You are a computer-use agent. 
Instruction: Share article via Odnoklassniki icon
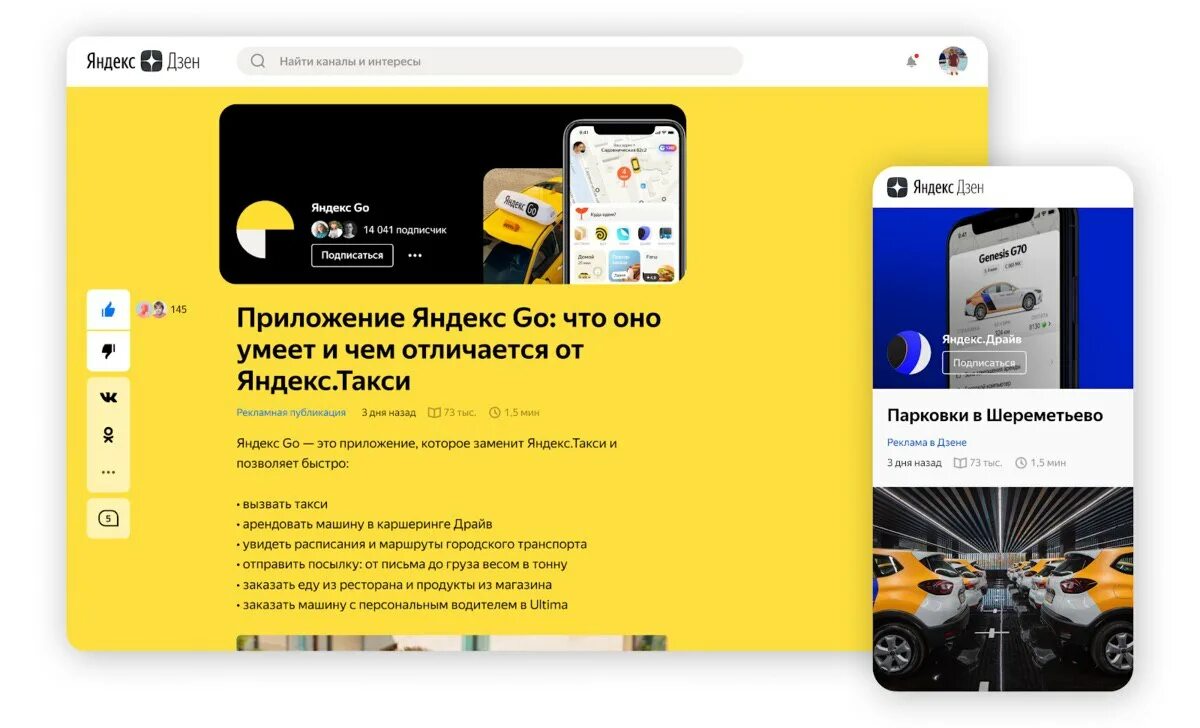click(x=108, y=435)
